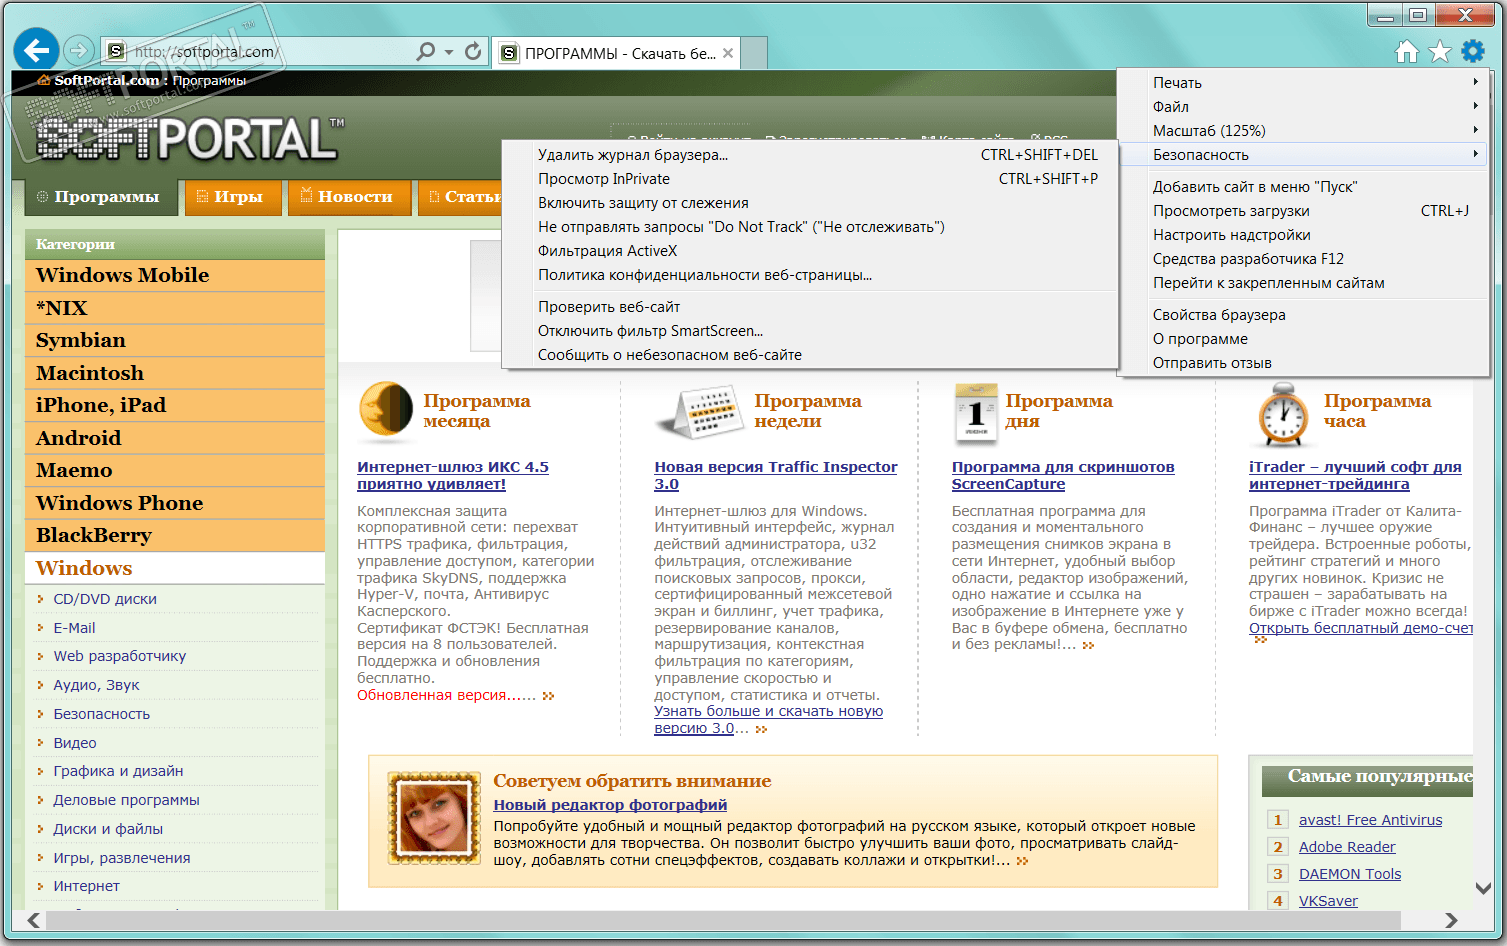
Task: Switch to the Новости site tab
Action: 348,197
